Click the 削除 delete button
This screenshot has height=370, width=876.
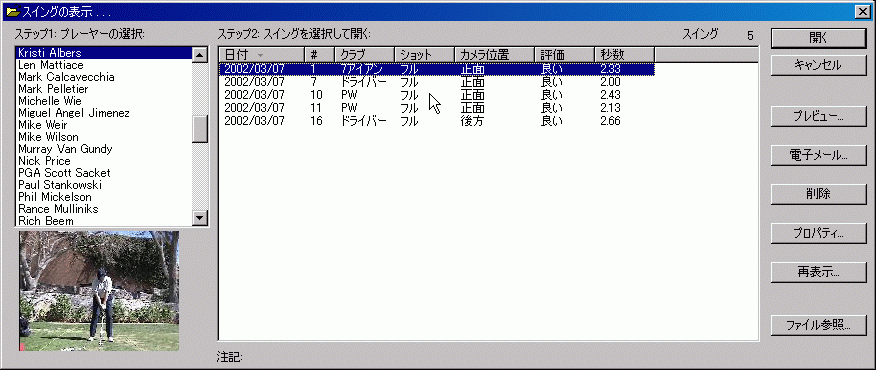pos(818,194)
